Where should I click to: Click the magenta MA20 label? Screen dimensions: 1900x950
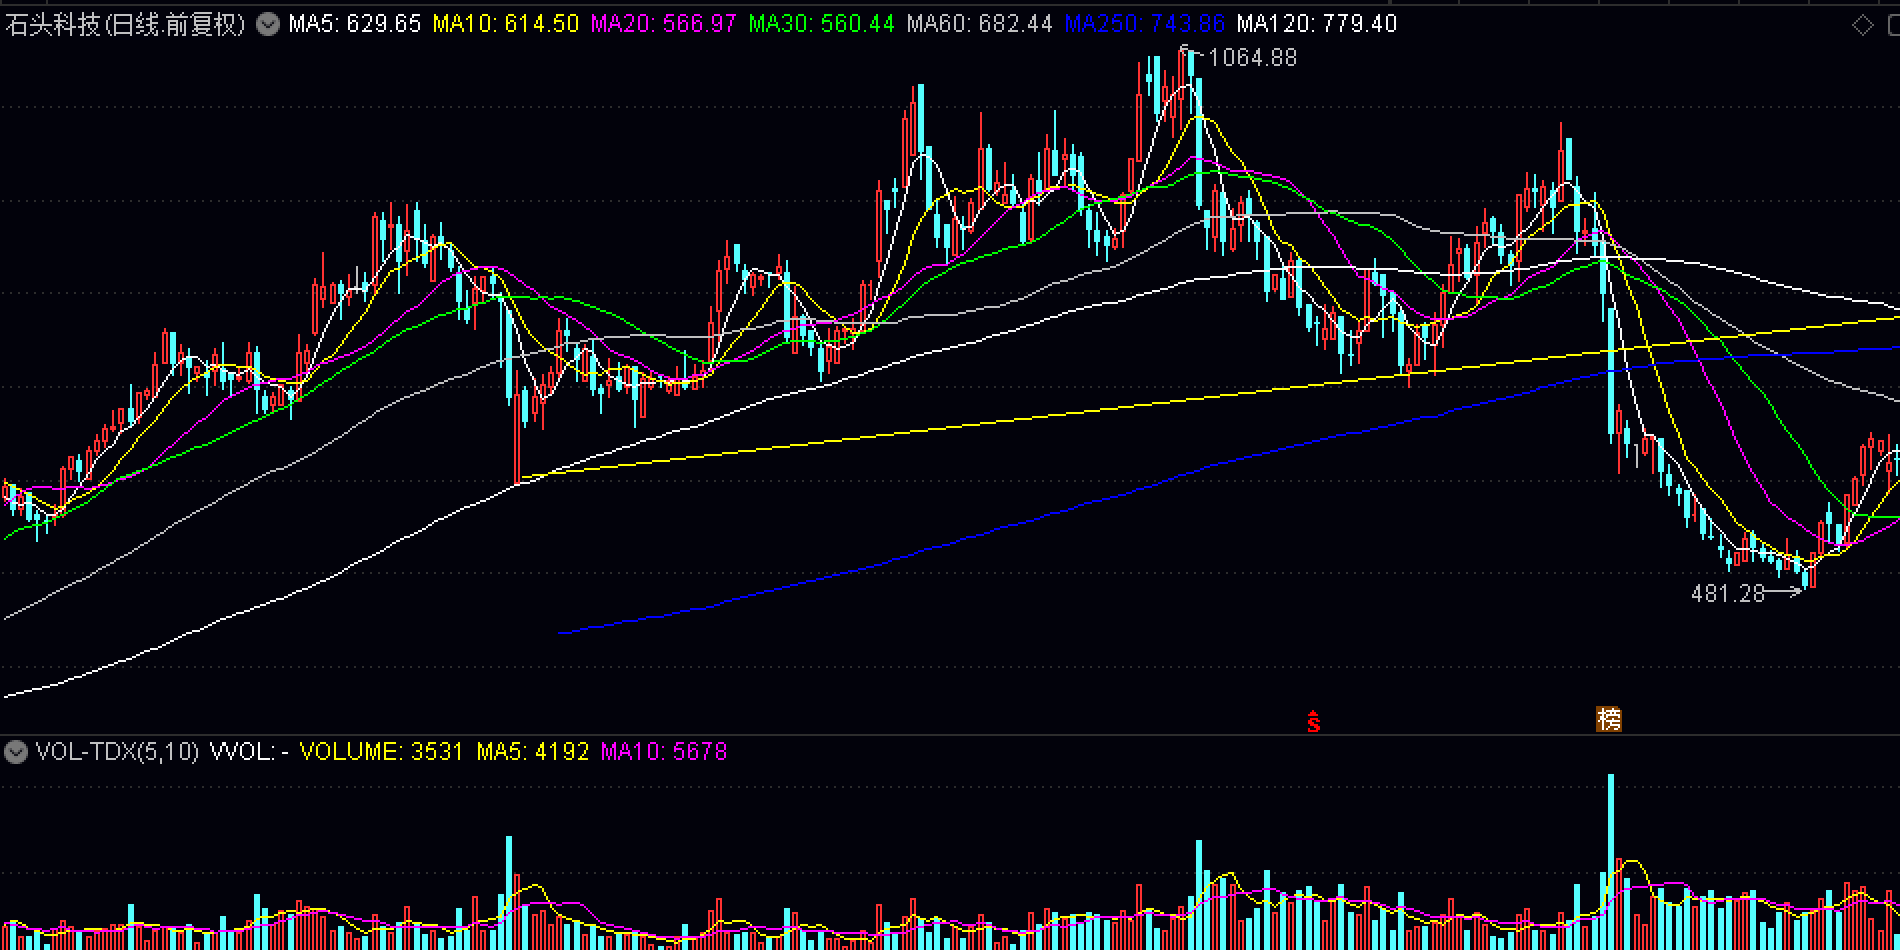pos(663,24)
